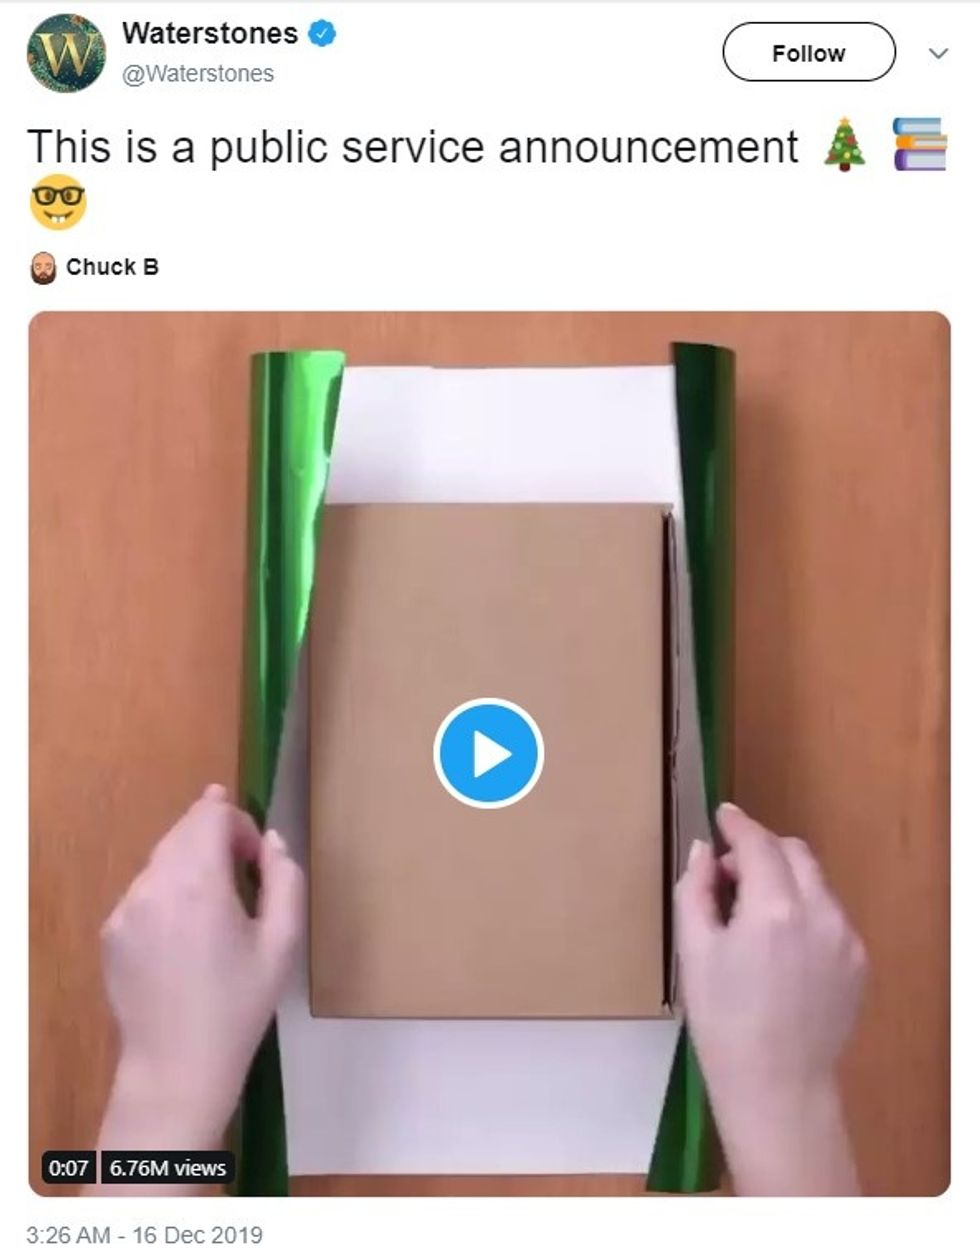The height and width of the screenshot is (1248, 980).
Task: Follow the Waterstones account
Action: tap(808, 52)
